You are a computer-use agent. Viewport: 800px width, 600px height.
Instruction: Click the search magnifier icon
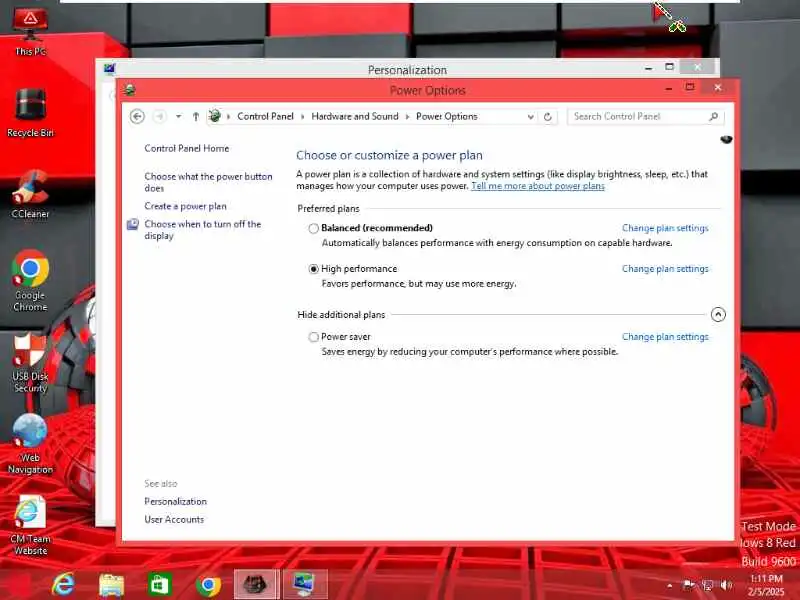(714, 116)
